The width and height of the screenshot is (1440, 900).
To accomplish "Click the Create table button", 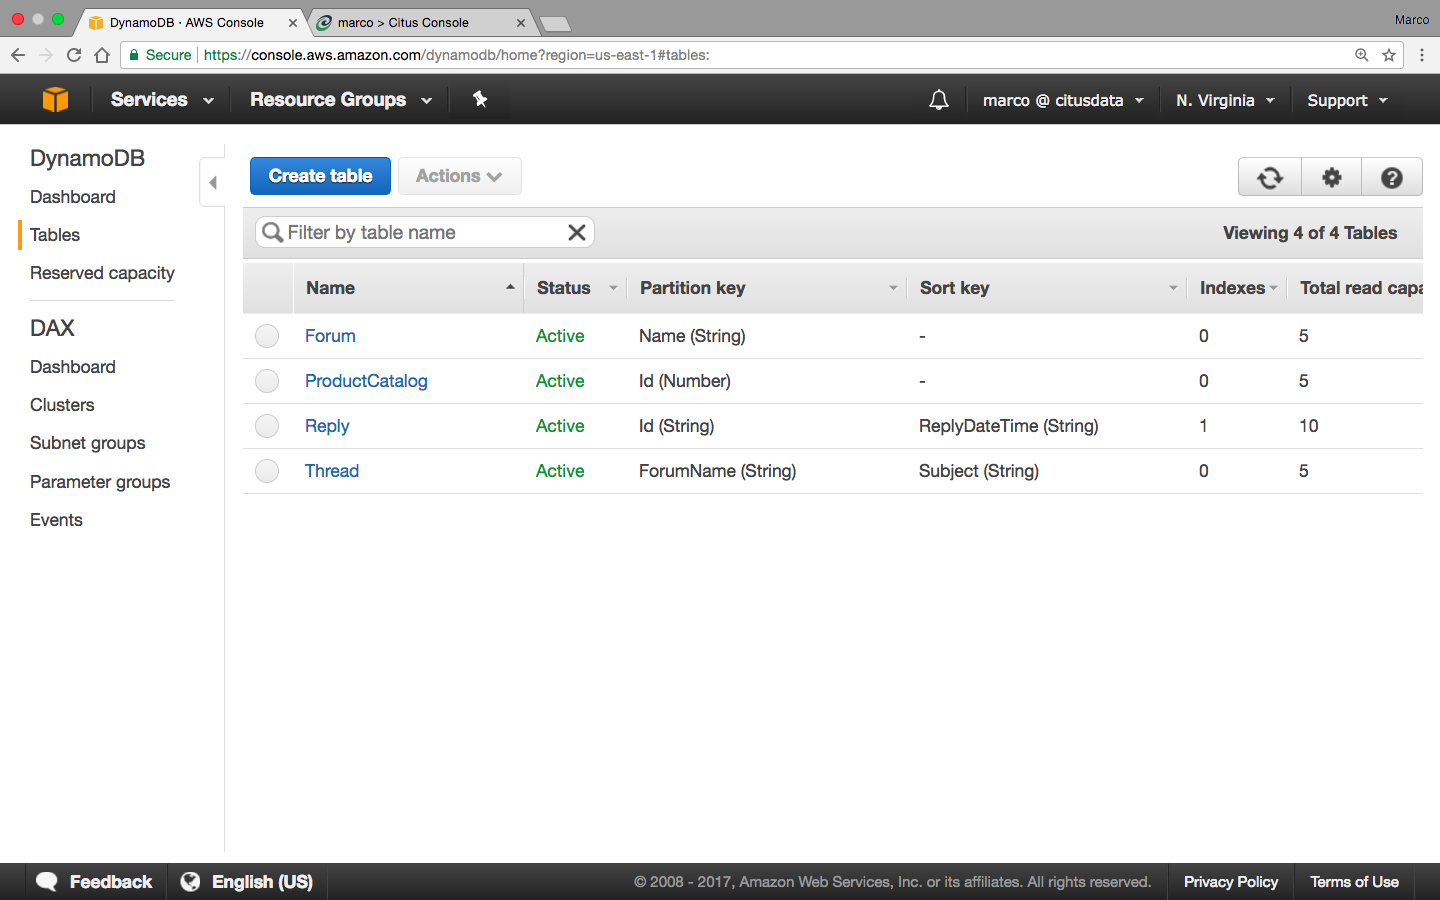I will [x=320, y=176].
